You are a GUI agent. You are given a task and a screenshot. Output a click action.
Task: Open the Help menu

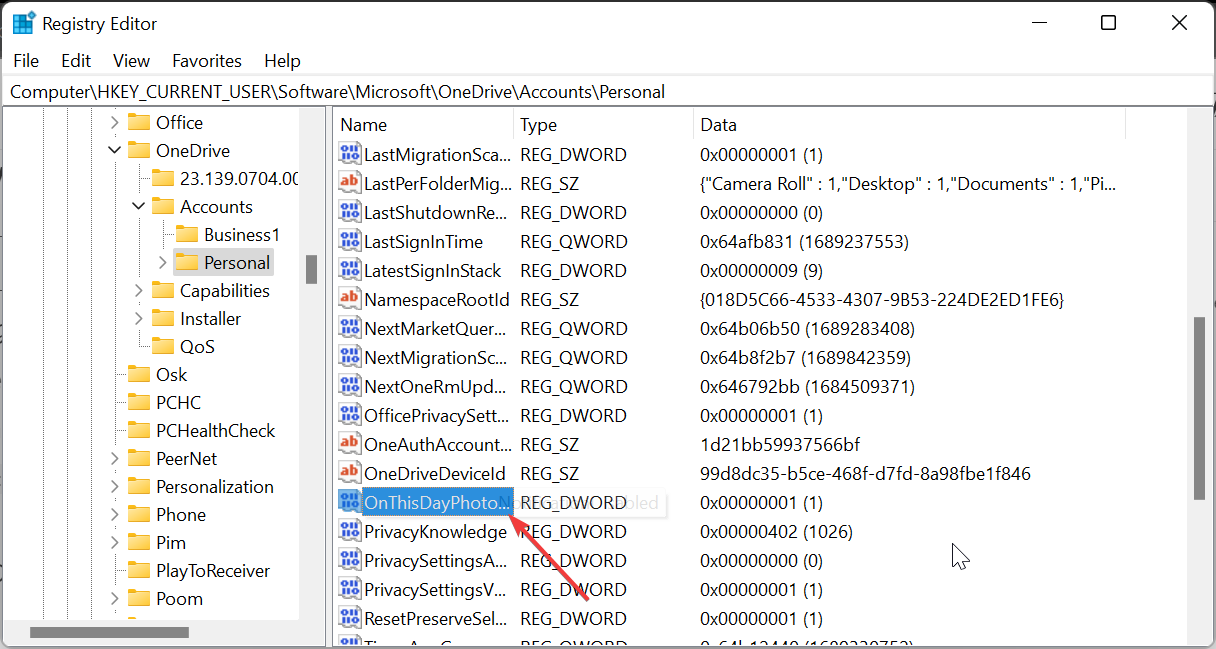(282, 61)
